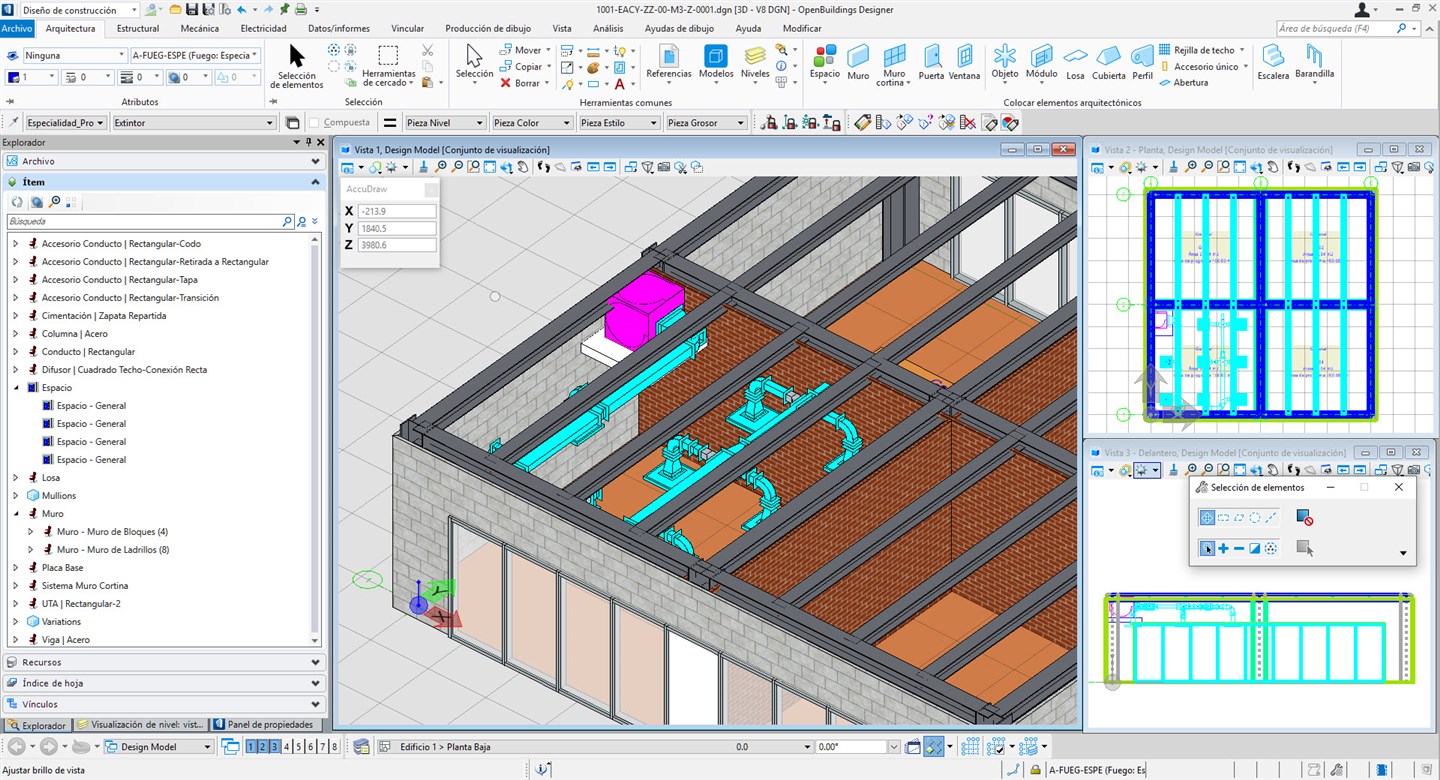Open the Archivo menu

pos(17,29)
